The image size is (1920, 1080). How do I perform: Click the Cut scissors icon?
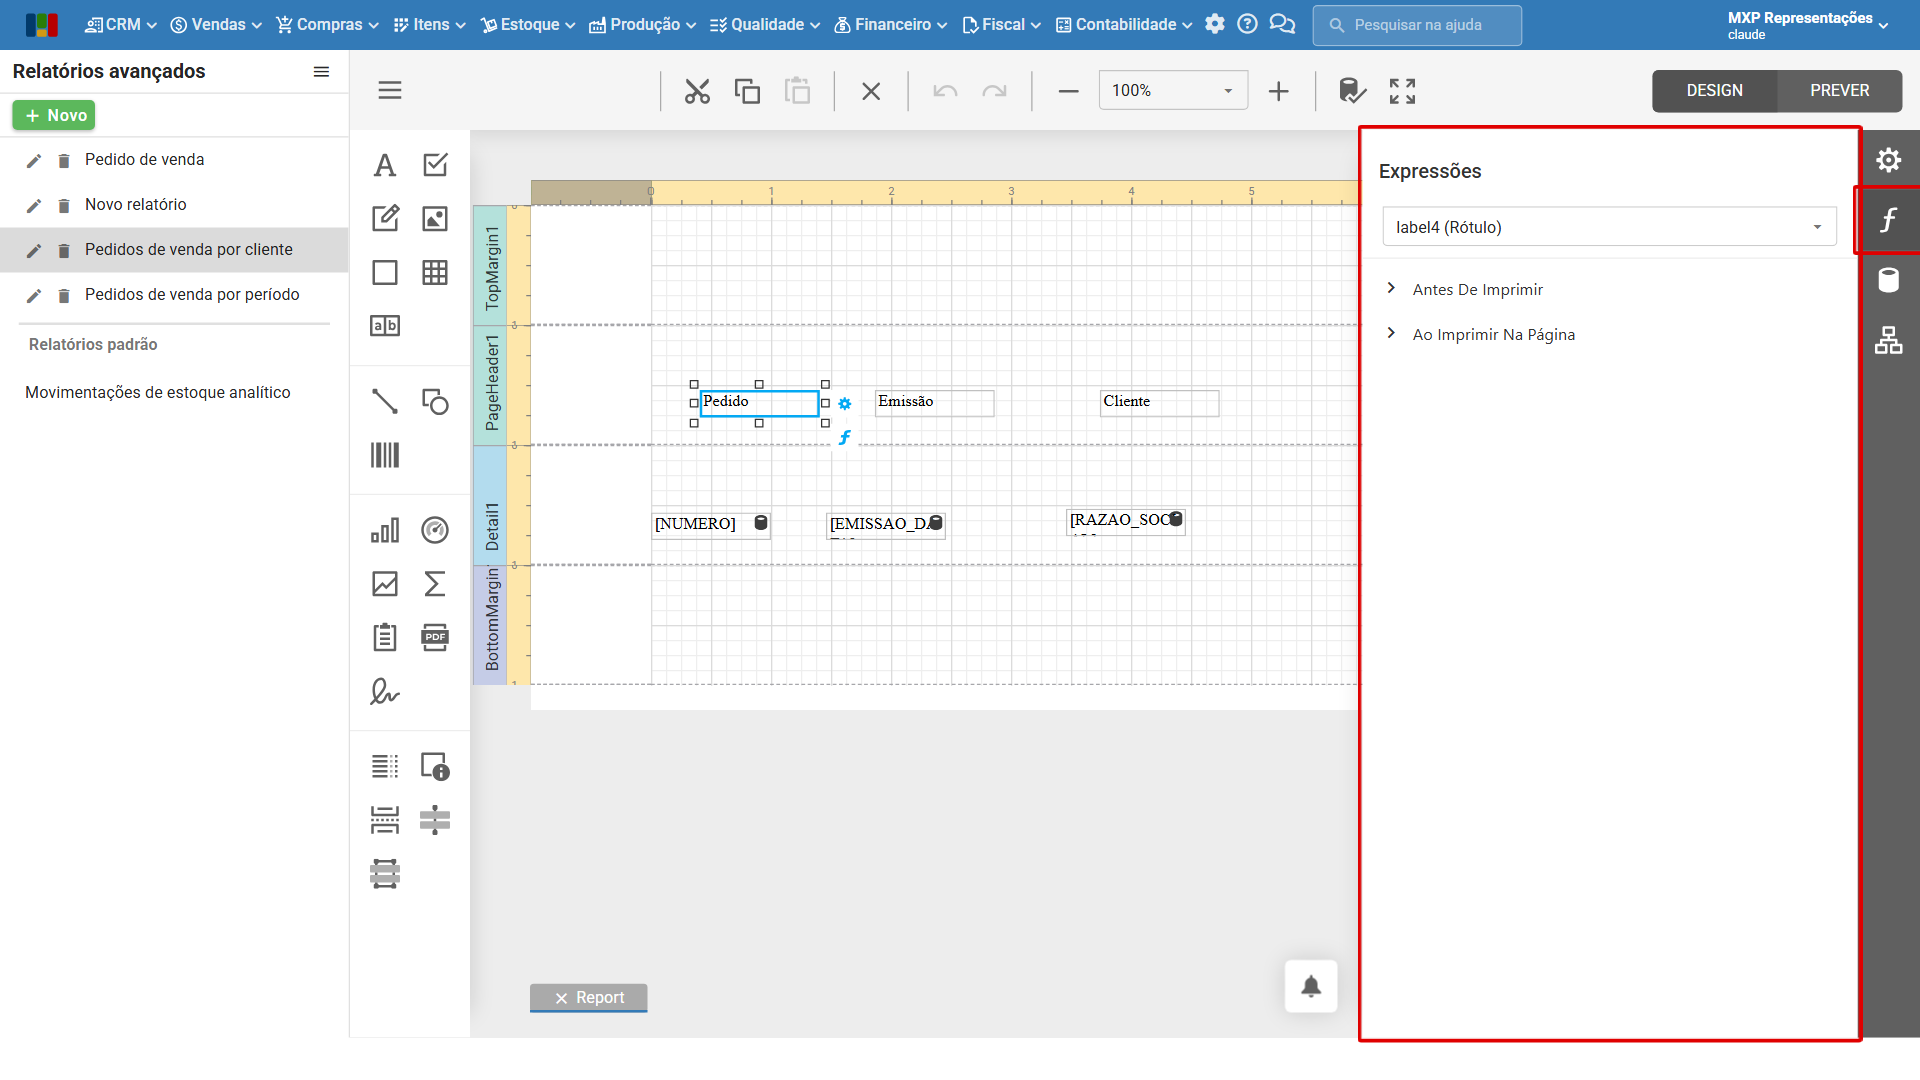(697, 91)
